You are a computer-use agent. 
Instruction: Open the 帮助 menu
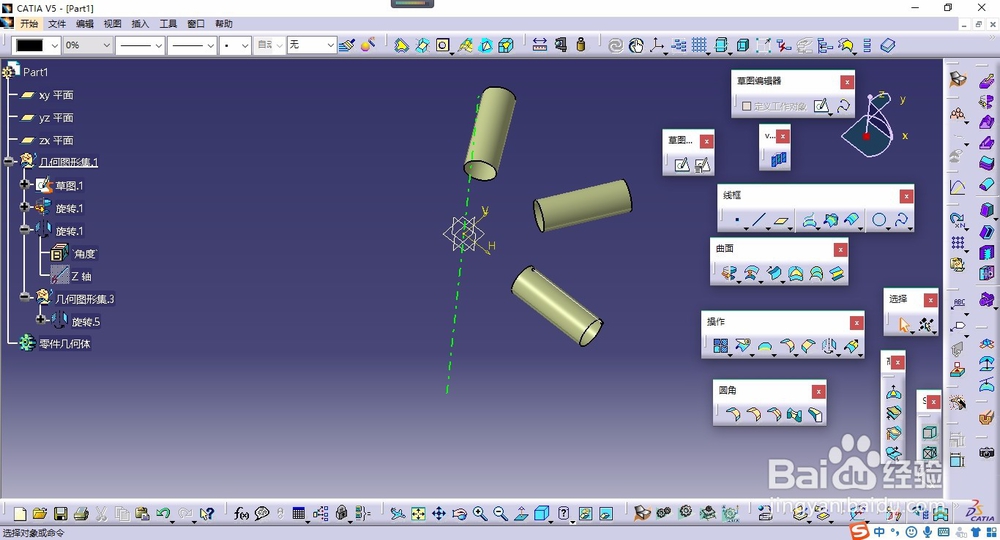(223, 24)
